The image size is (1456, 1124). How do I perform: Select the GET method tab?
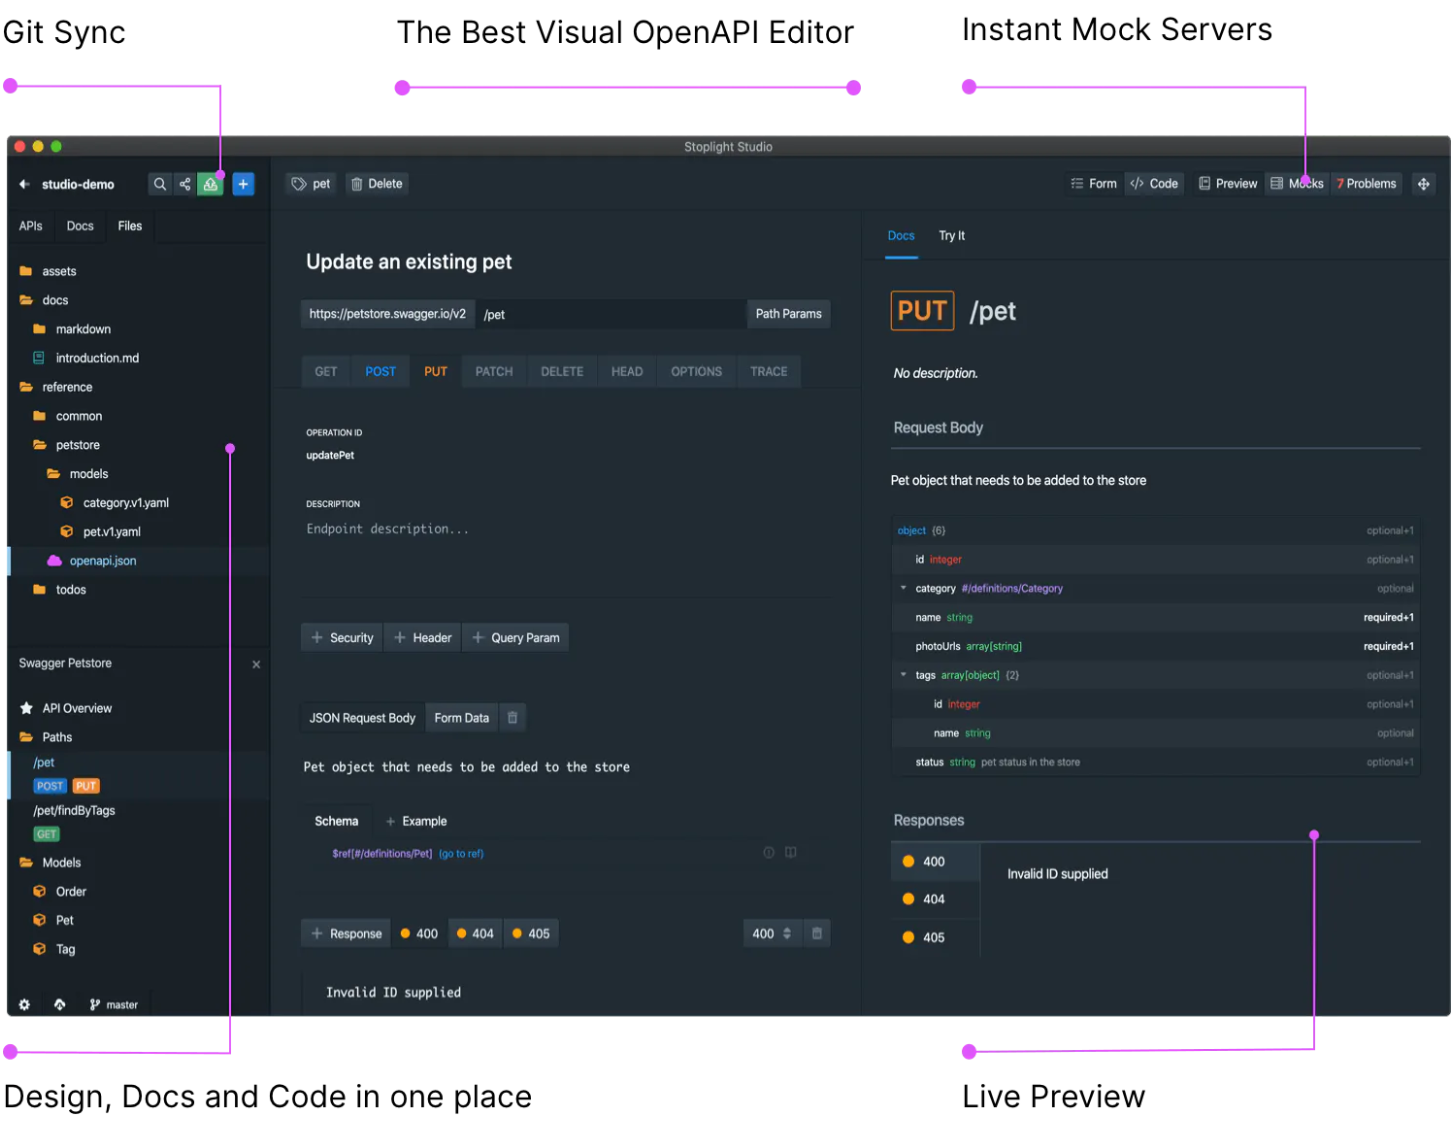coord(326,372)
